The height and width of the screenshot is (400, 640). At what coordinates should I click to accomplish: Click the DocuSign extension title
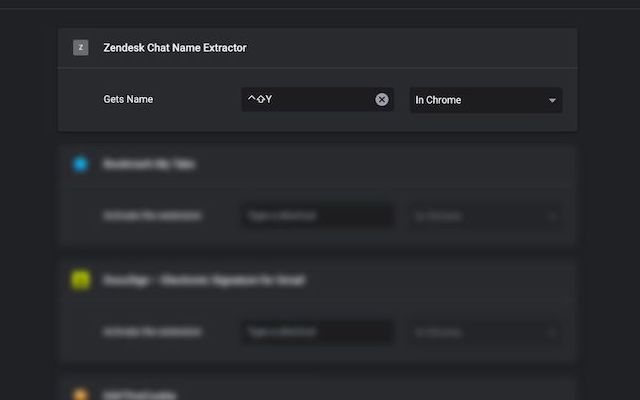coord(204,281)
